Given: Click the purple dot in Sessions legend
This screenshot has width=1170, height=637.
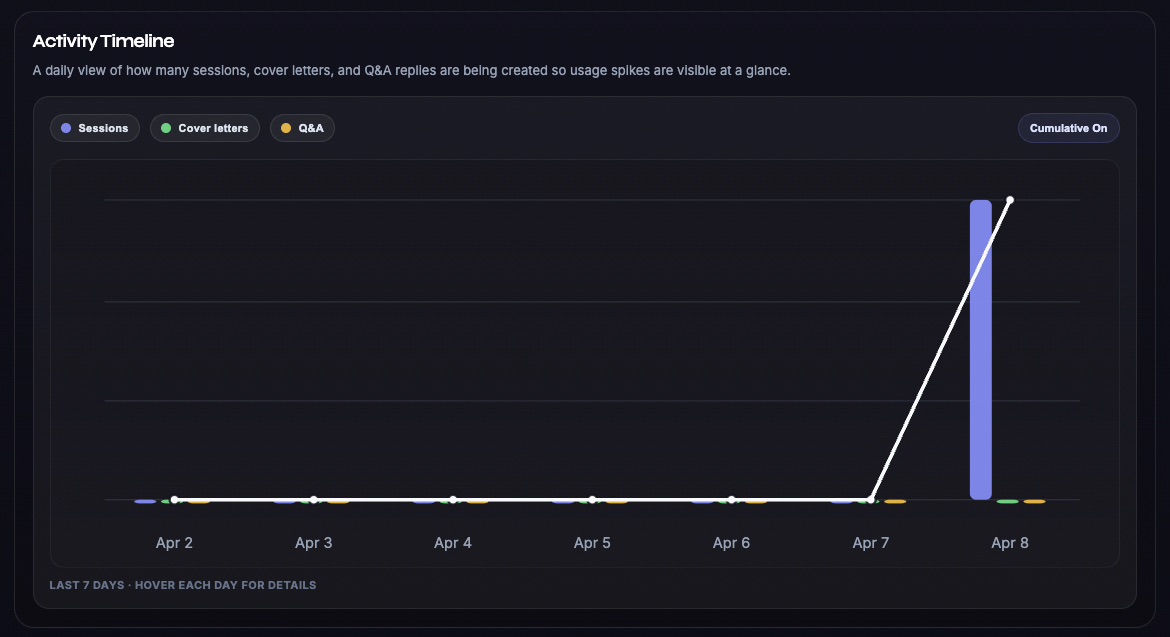Looking at the screenshot, I should point(66,128).
